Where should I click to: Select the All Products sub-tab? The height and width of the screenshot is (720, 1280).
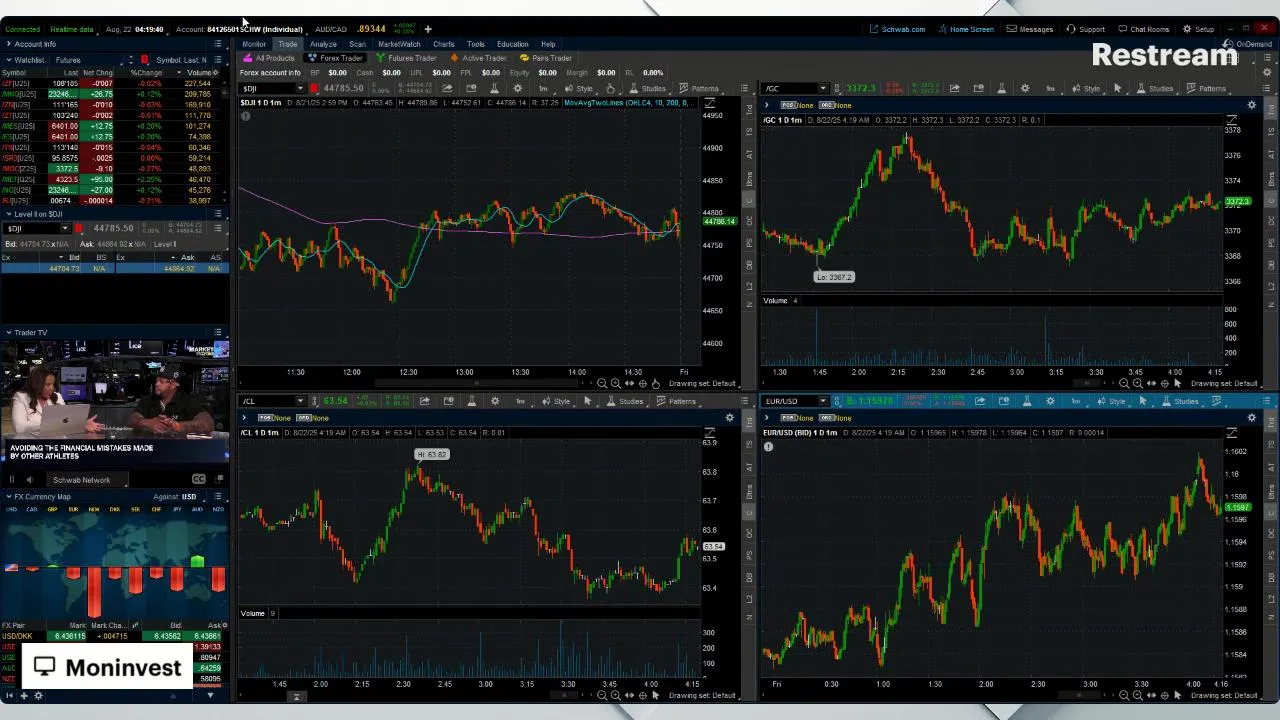click(x=269, y=58)
